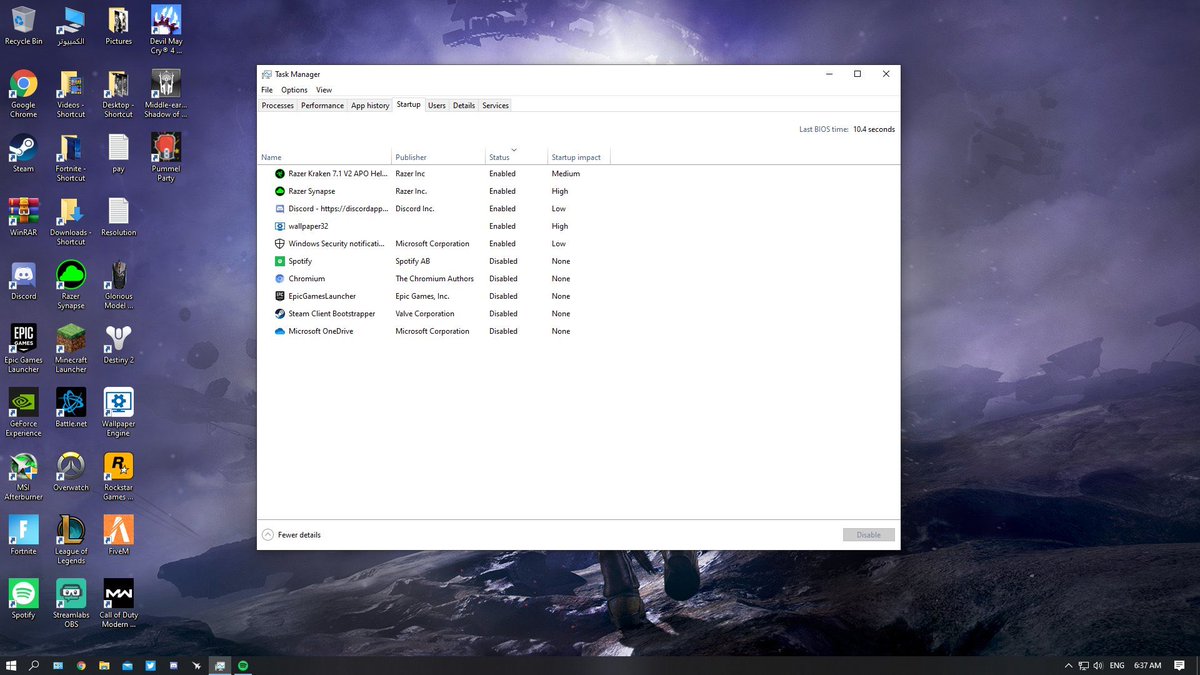This screenshot has width=1200, height=675.
Task: Select the League of Legends desktop icon
Action: [x=71, y=540]
